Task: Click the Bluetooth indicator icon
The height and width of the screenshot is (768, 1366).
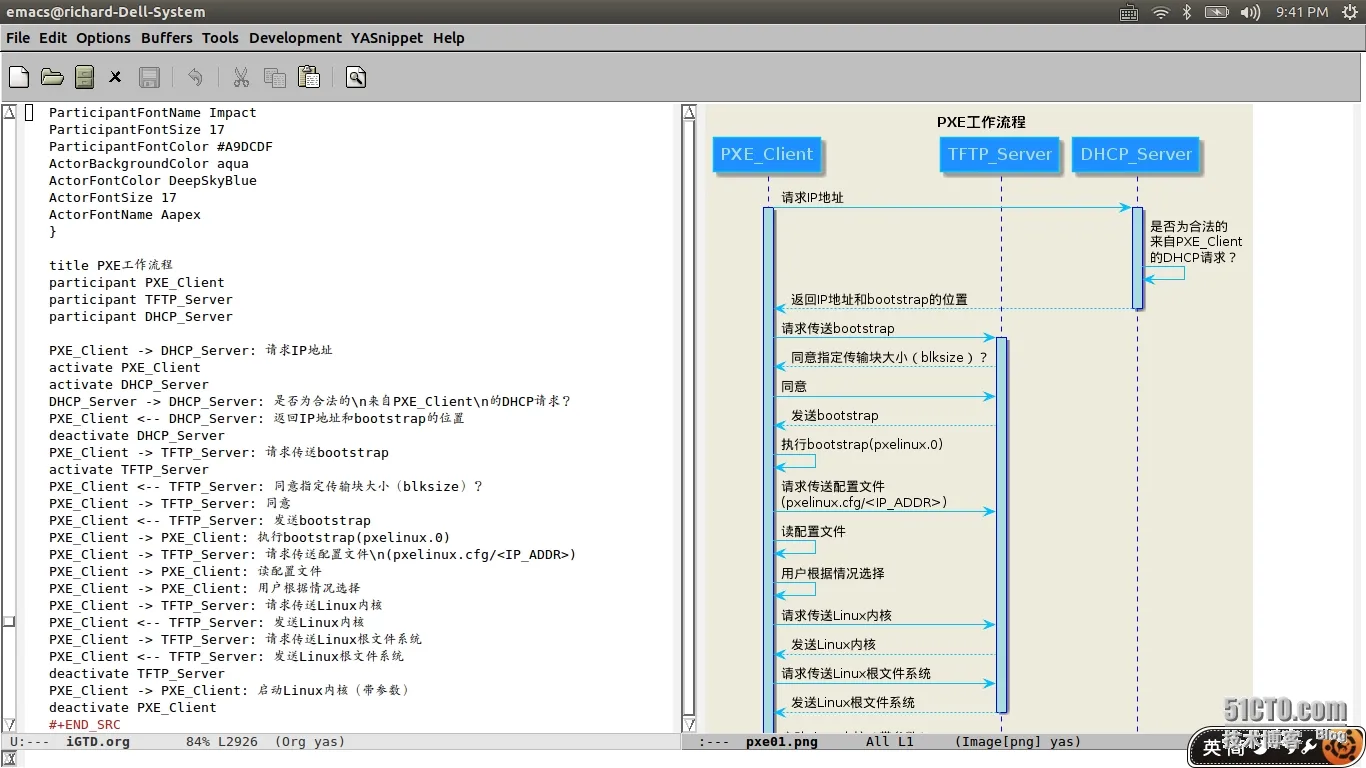Action: click(1187, 12)
